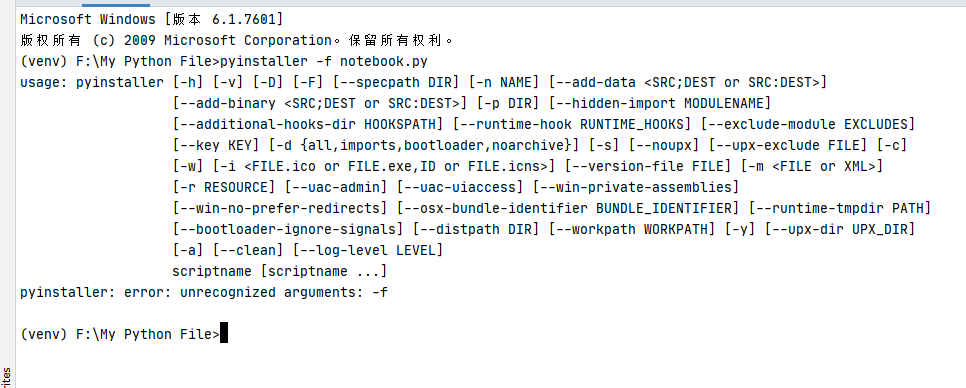The width and height of the screenshot is (966, 388).
Task: Click the [--log-level LEVEL] option text
Action: pos(368,251)
